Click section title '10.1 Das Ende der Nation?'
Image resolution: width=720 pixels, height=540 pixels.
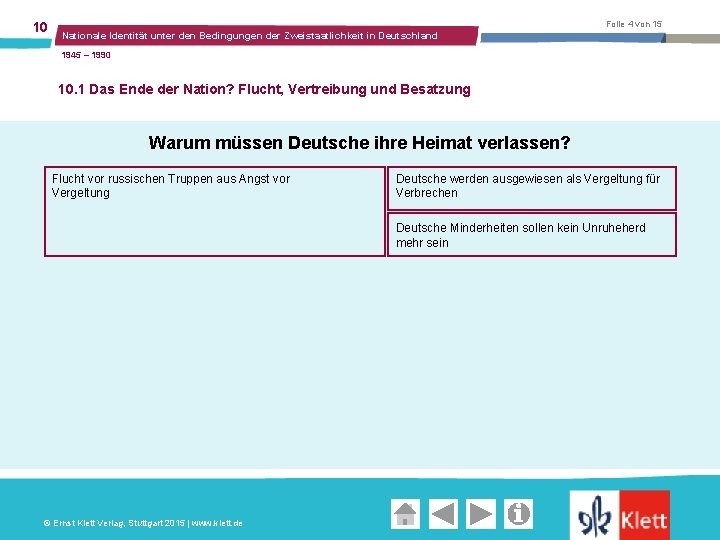coord(146,89)
